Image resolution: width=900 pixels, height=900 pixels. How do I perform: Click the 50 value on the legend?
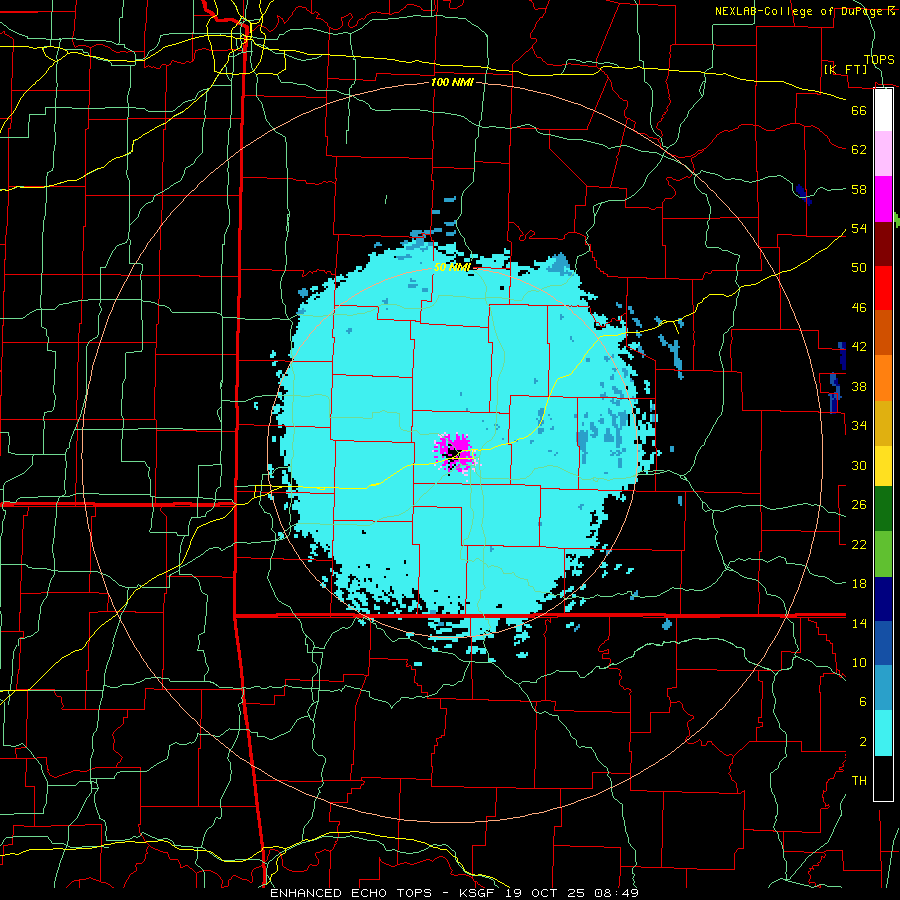859,268
